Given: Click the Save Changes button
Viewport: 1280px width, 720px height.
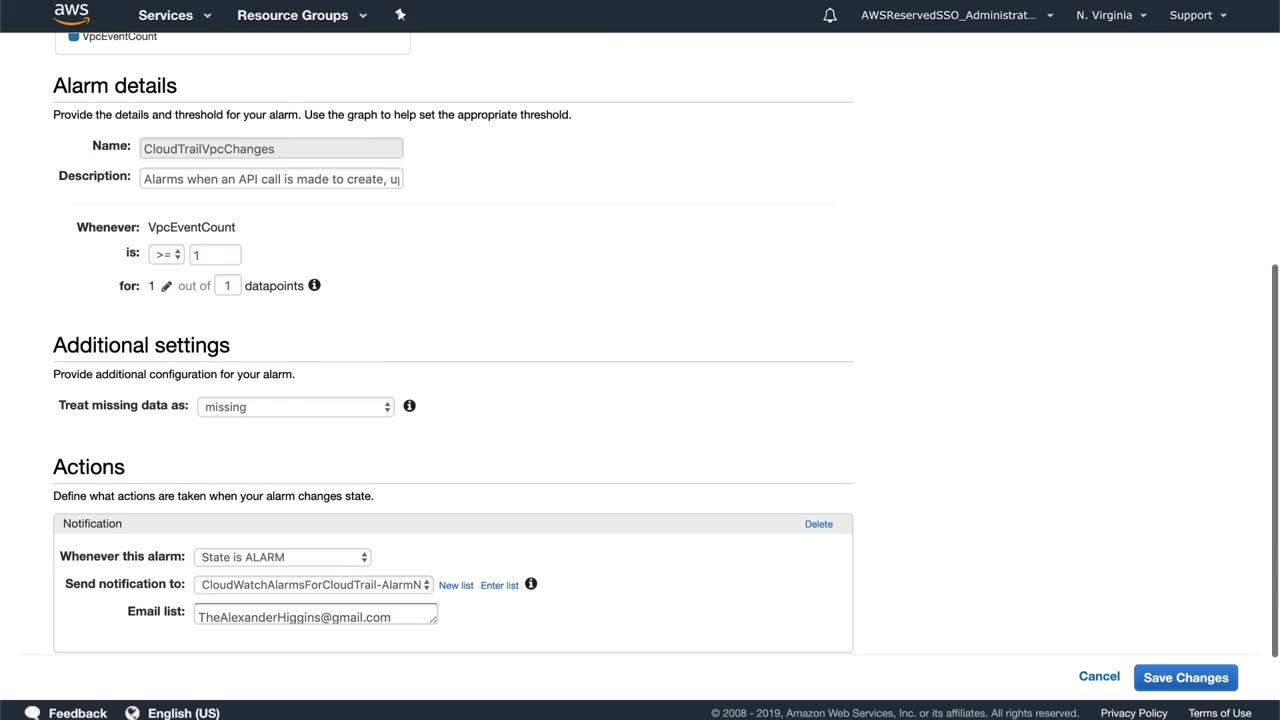Looking at the screenshot, I should (1185, 678).
